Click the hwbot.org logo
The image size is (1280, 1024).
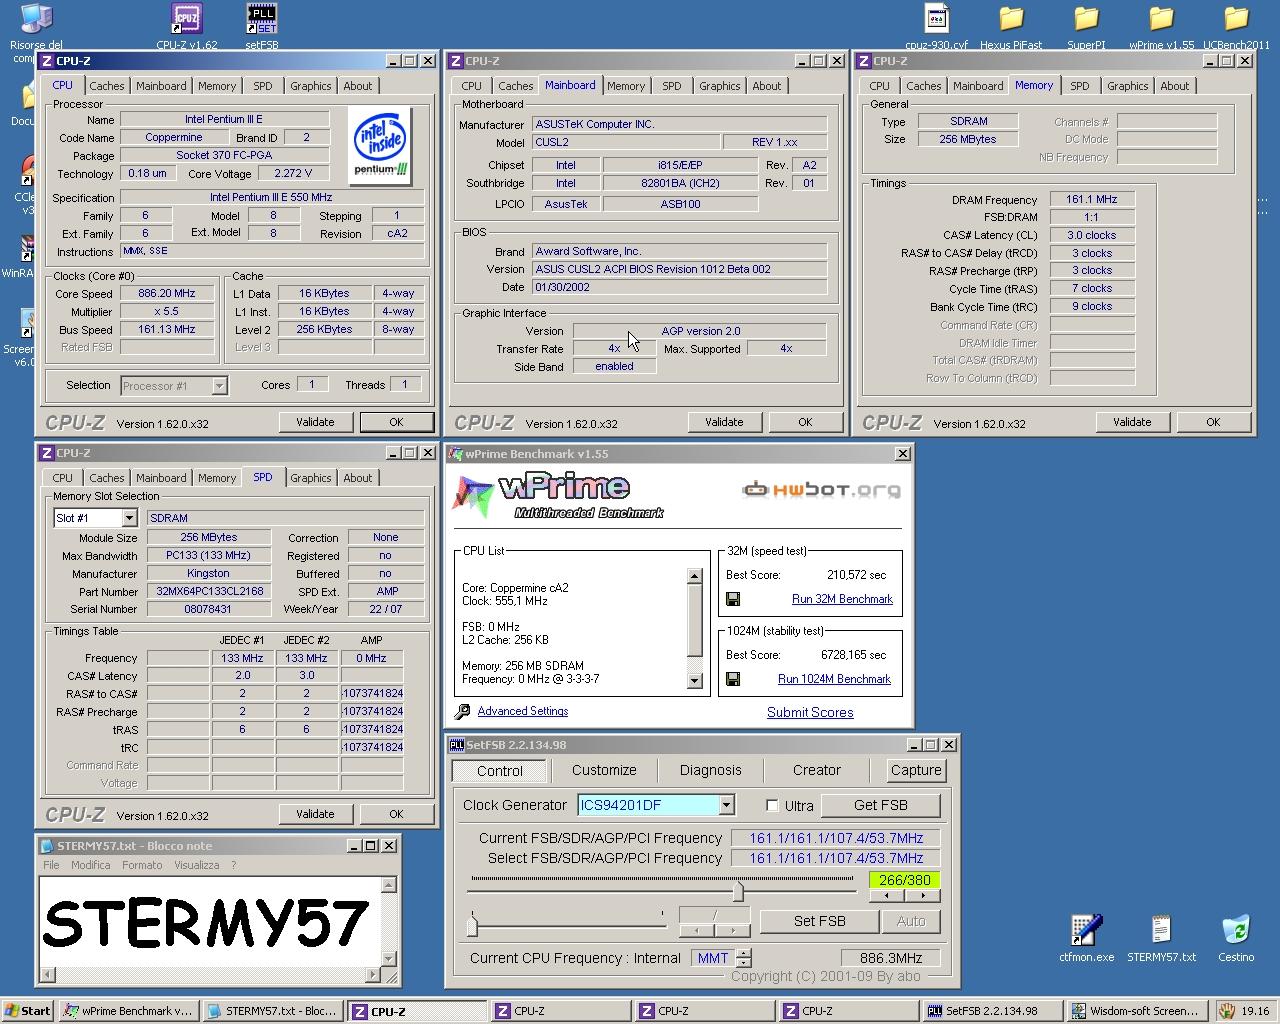(x=822, y=489)
